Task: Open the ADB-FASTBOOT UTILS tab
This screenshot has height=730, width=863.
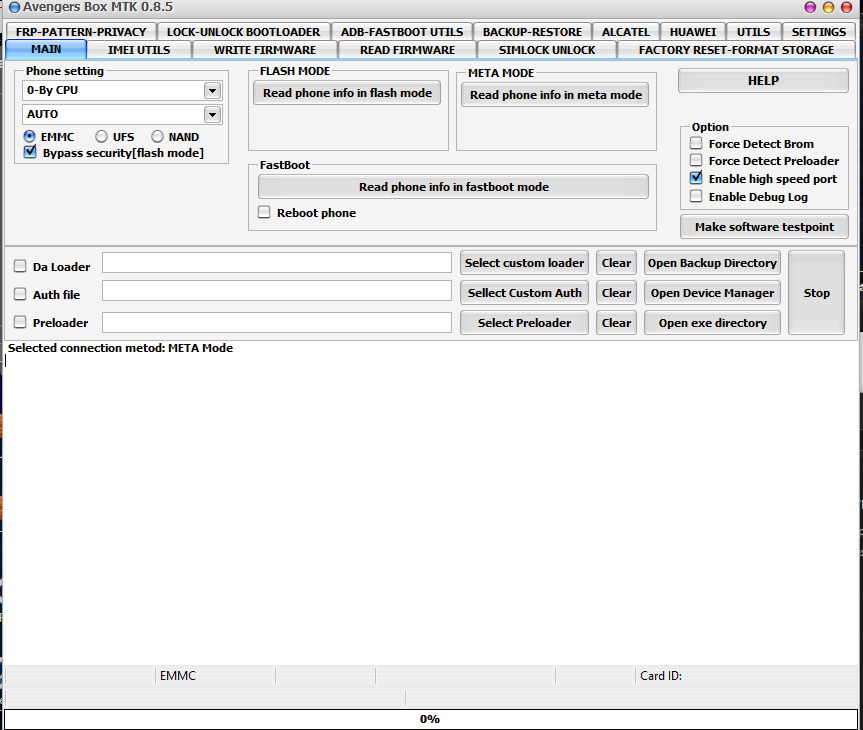Action: point(402,31)
